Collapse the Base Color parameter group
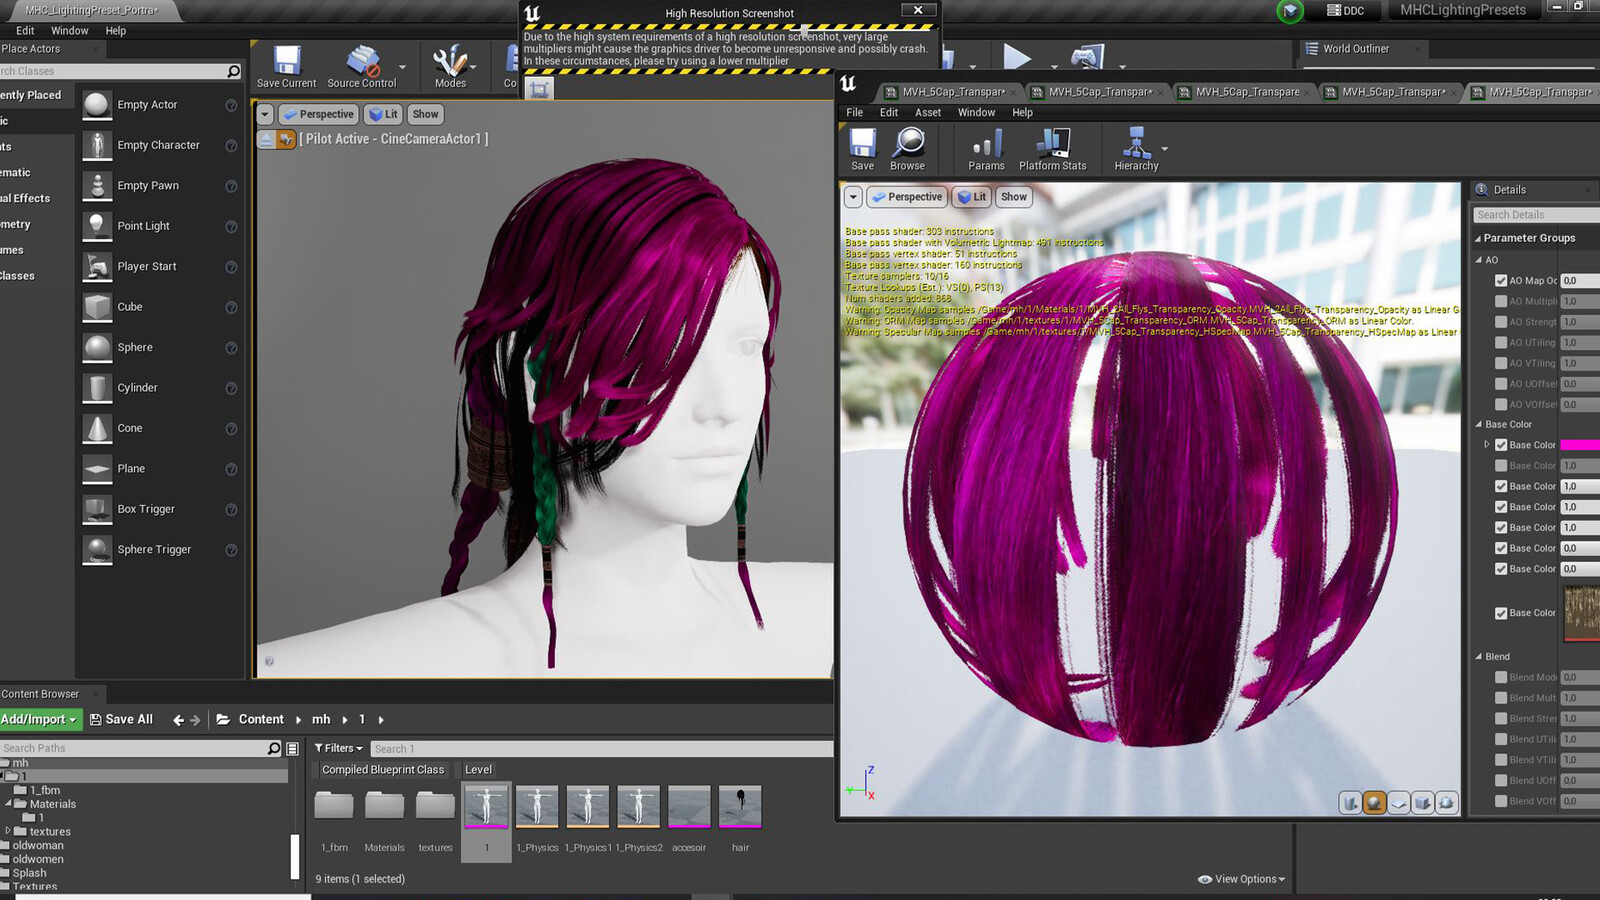This screenshot has height=900, width=1600. coord(1479,424)
